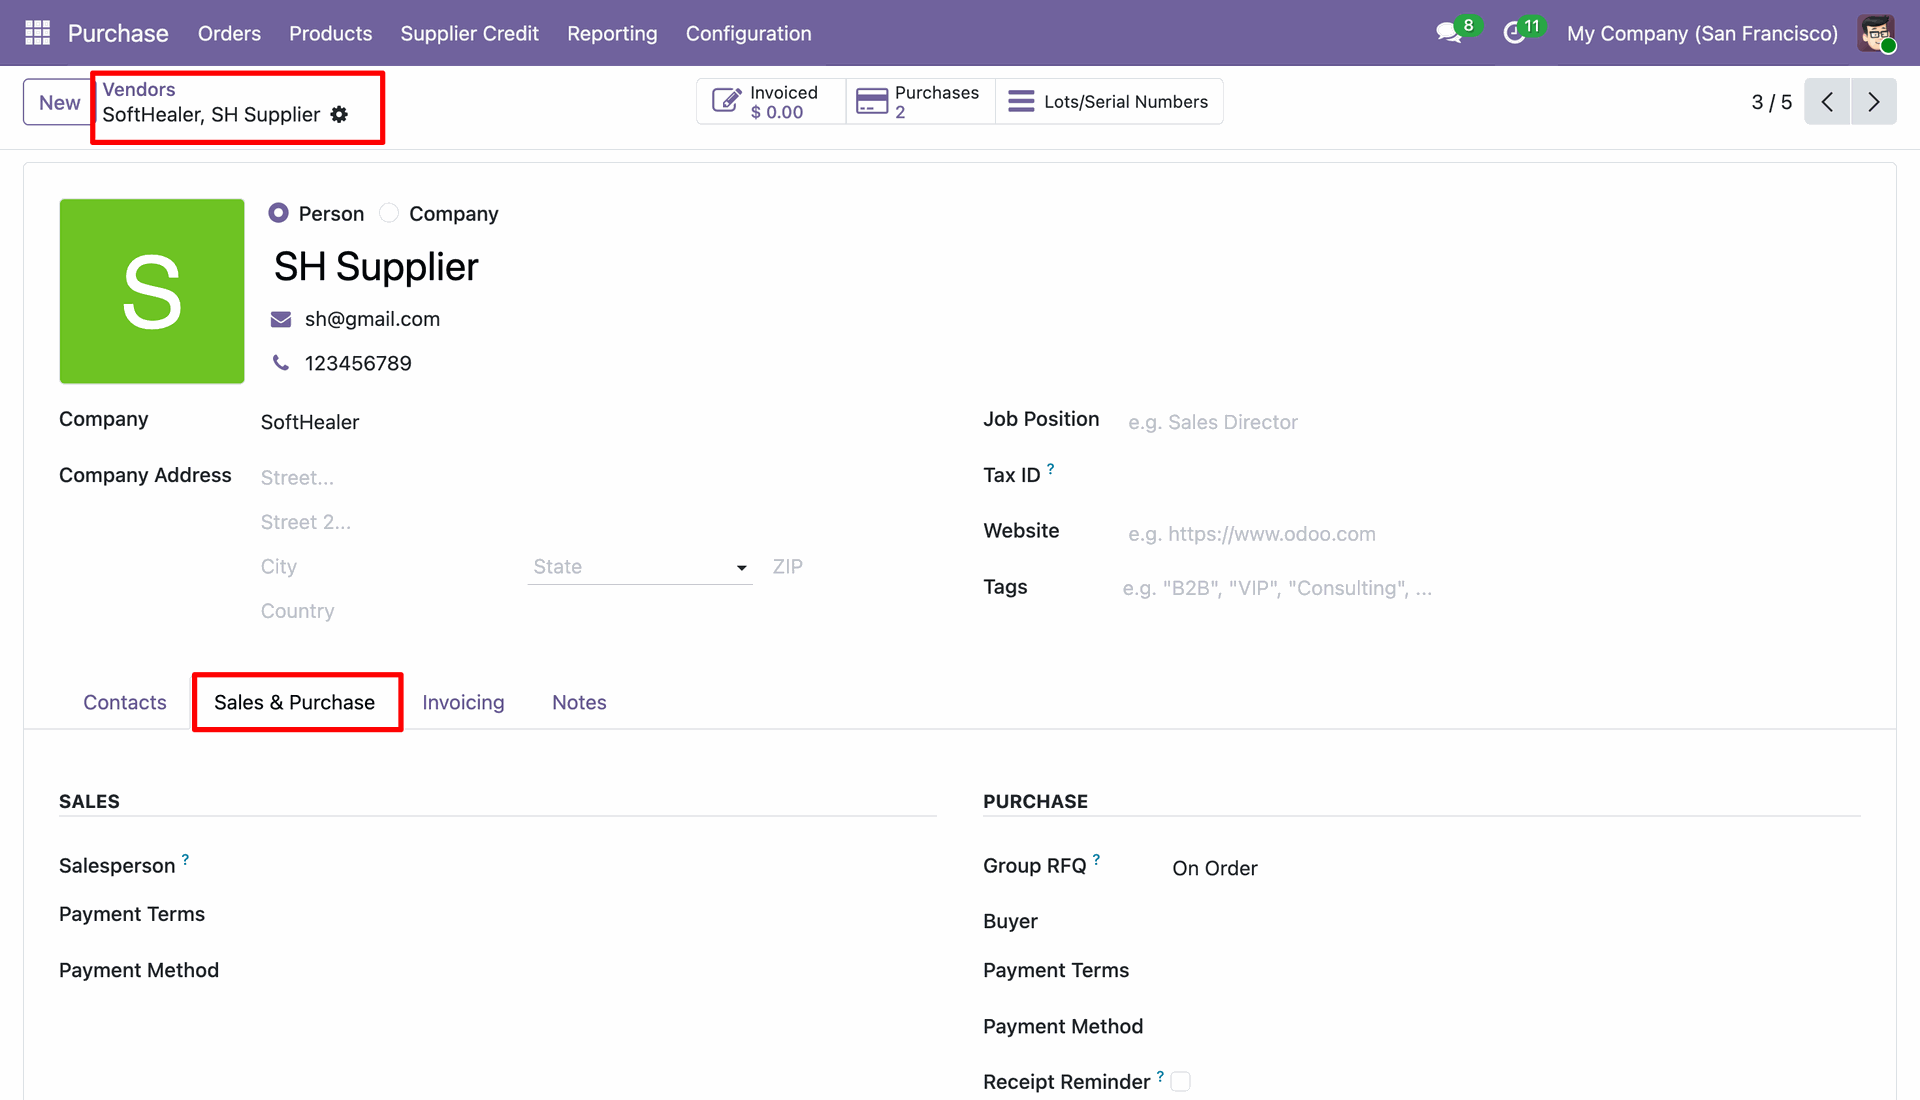Open My Company (San Francisco) switcher
The height and width of the screenshot is (1100, 1920).
click(1702, 33)
